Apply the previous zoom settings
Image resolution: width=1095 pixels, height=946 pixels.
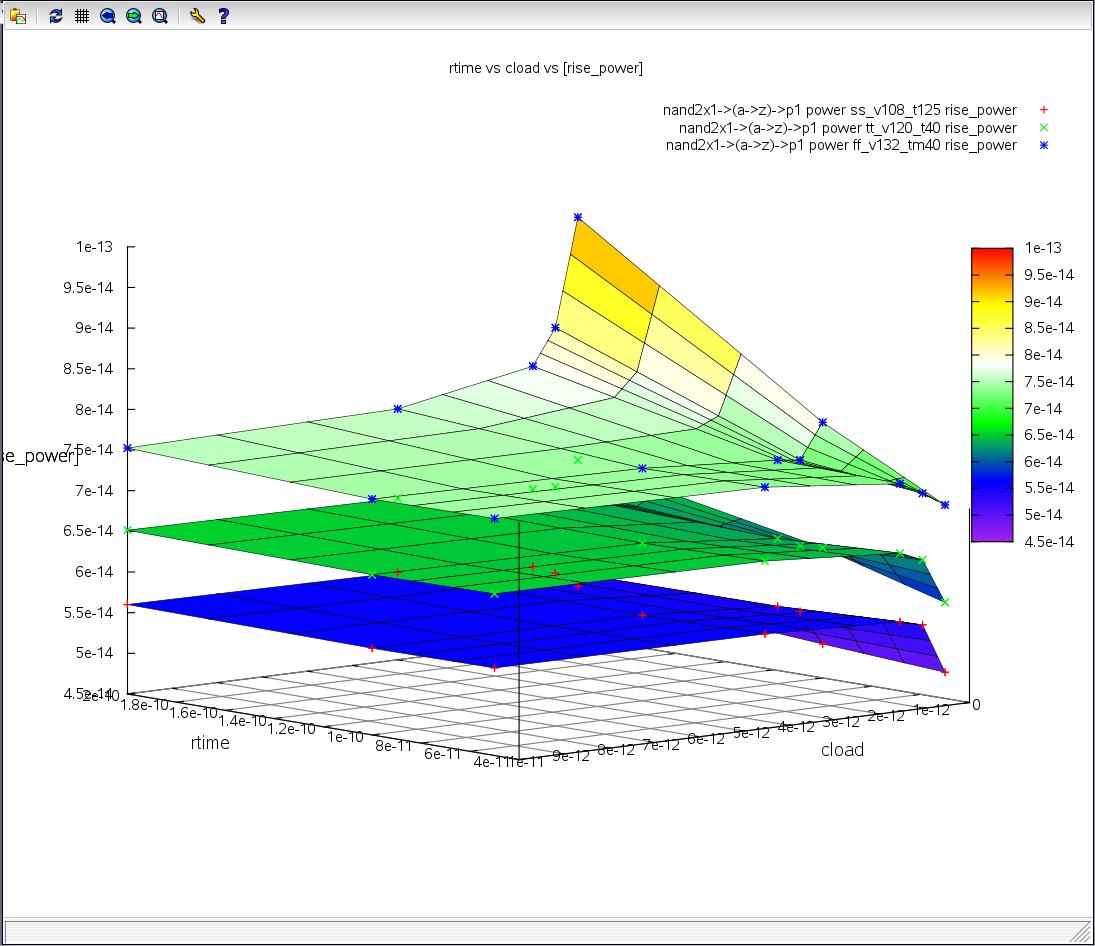pyautogui.click(x=108, y=16)
